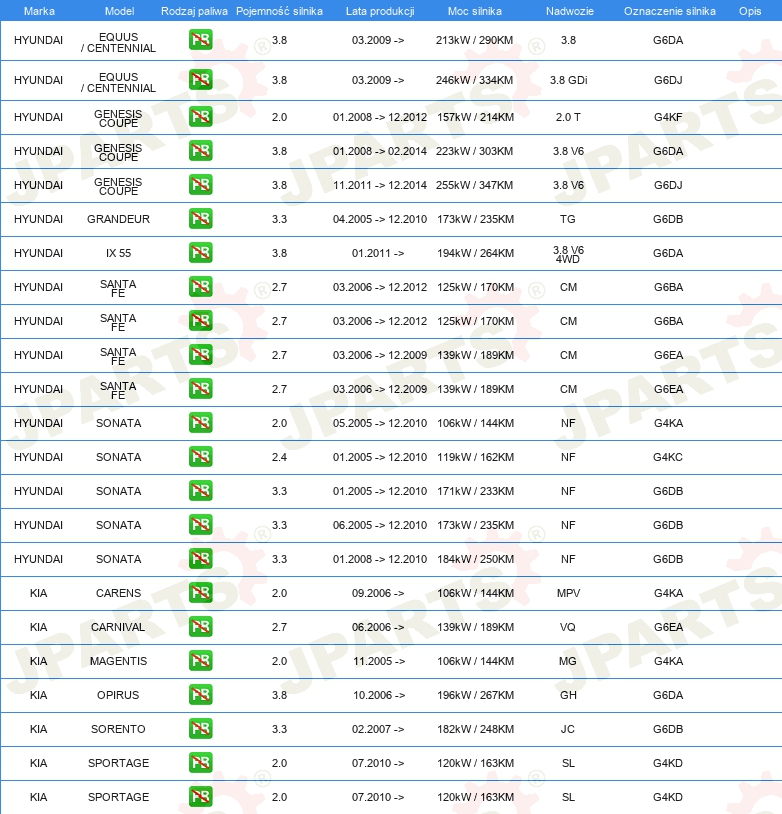Viewport: 782px width, 814px height.
Task: Click the CARNIVAL model cell
Action: point(118,627)
